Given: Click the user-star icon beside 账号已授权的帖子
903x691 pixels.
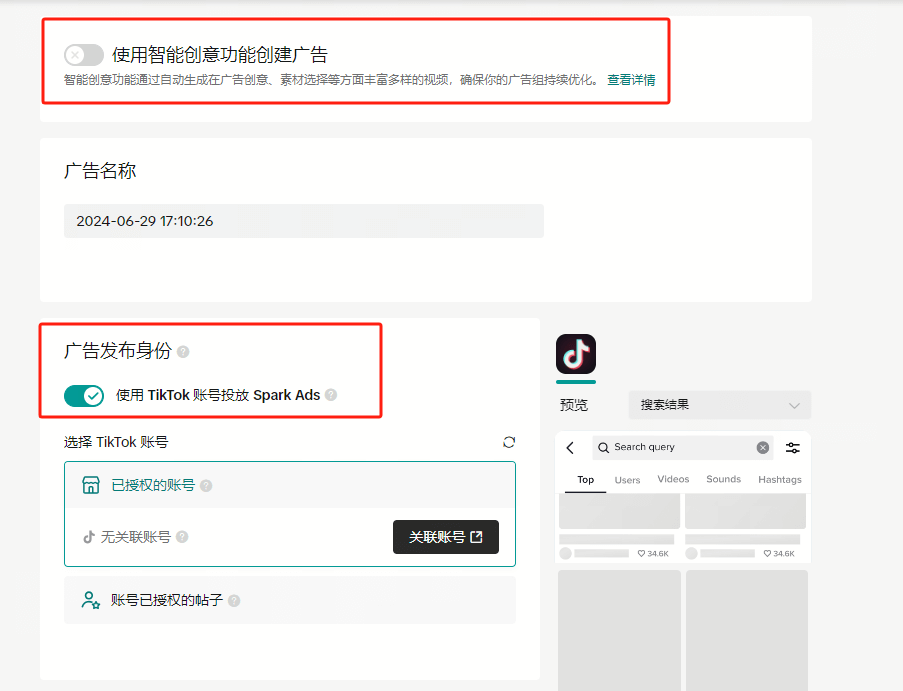Looking at the screenshot, I should coord(91,600).
